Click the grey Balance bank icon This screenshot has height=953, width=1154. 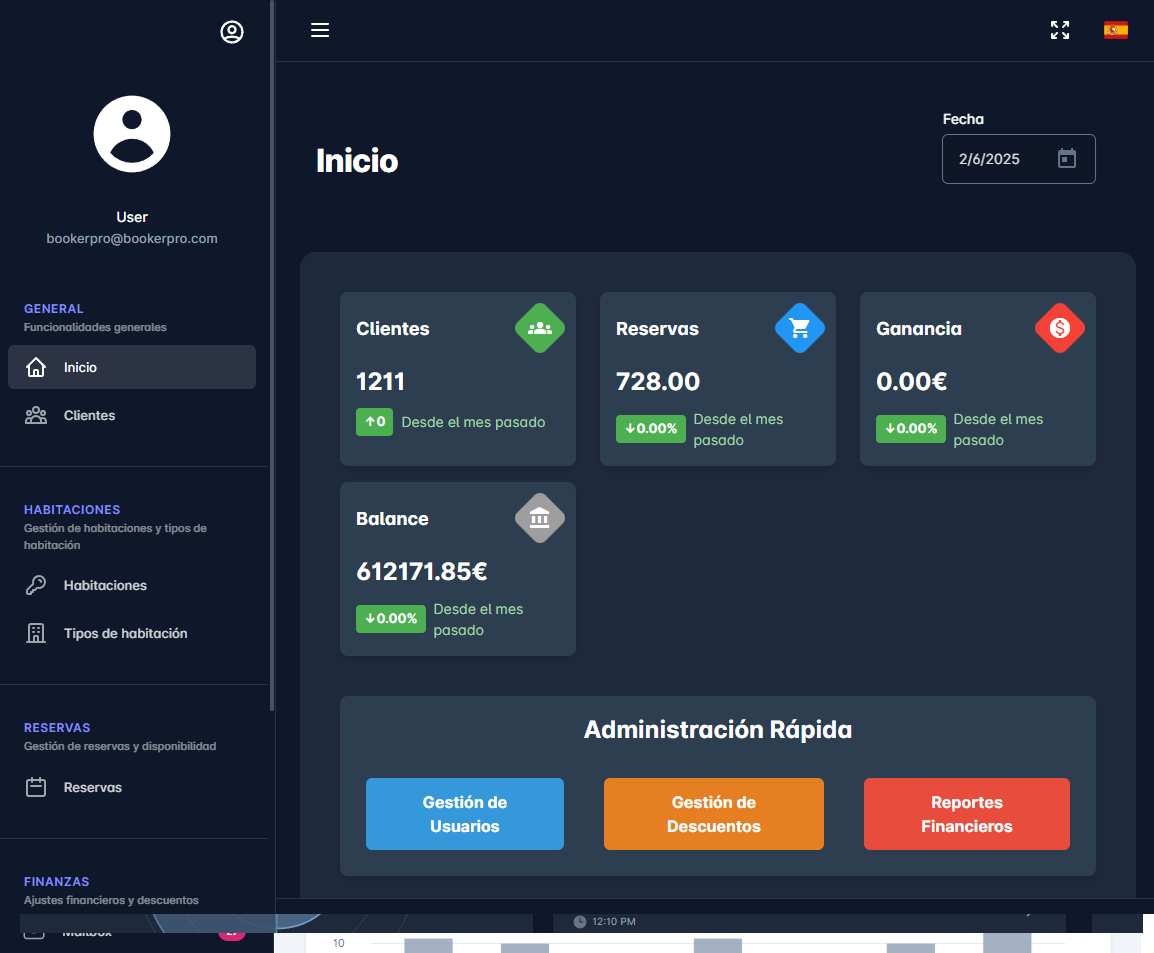tap(540, 518)
